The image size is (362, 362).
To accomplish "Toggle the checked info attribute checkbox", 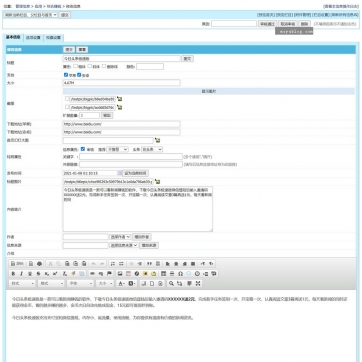I will (x=83, y=149).
